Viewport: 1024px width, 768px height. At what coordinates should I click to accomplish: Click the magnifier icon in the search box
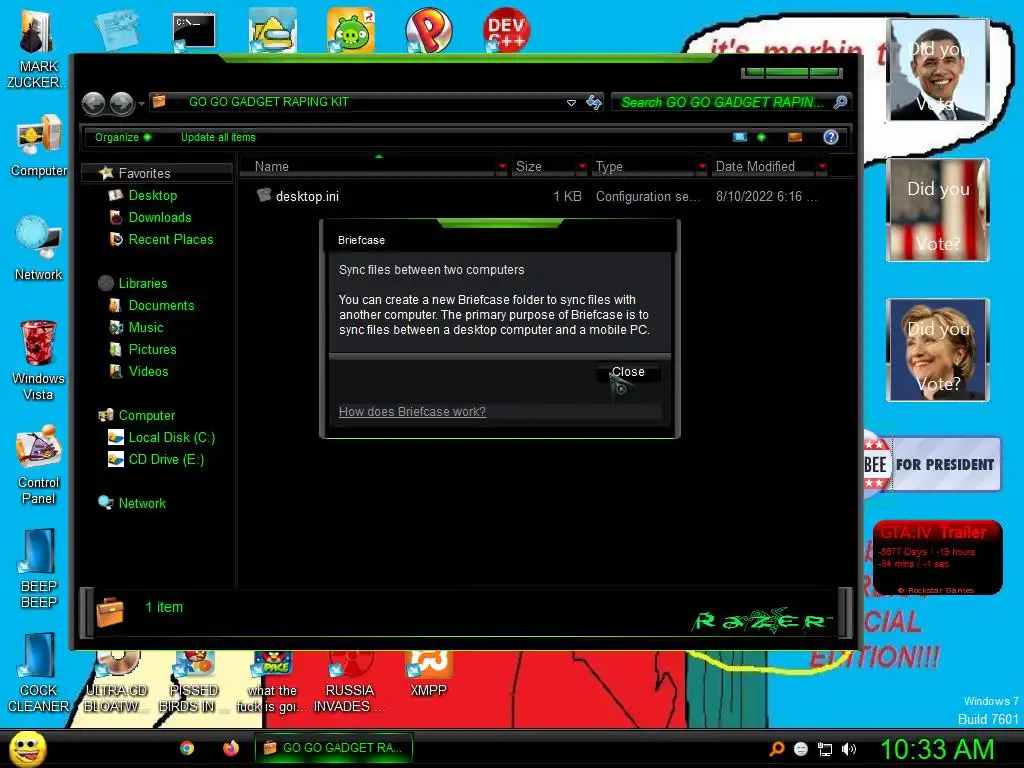point(840,102)
